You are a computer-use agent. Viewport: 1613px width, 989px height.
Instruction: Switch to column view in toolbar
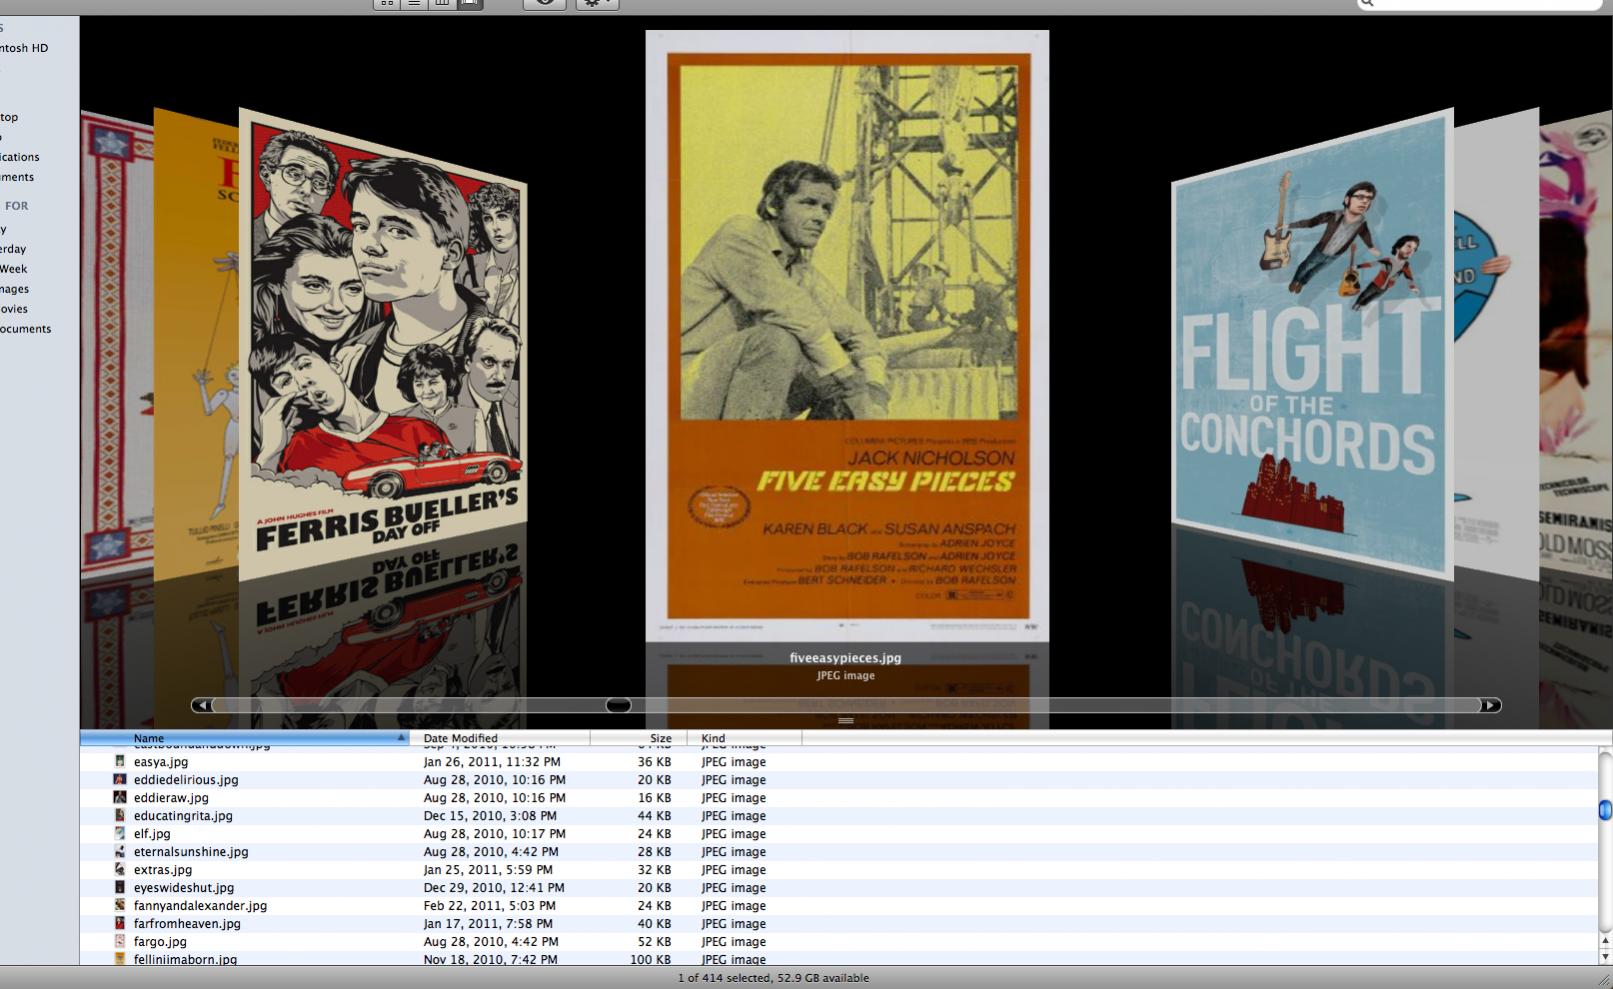pyautogui.click(x=442, y=4)
